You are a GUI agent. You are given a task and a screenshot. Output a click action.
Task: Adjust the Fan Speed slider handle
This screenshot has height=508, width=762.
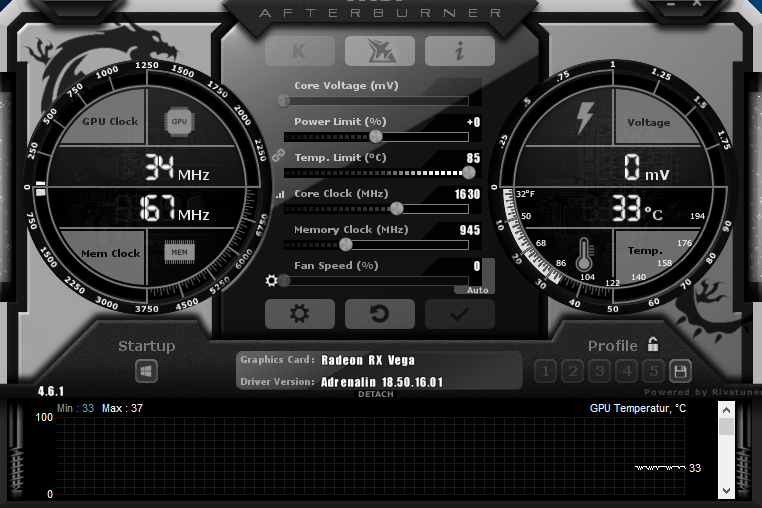click(285, 280)
